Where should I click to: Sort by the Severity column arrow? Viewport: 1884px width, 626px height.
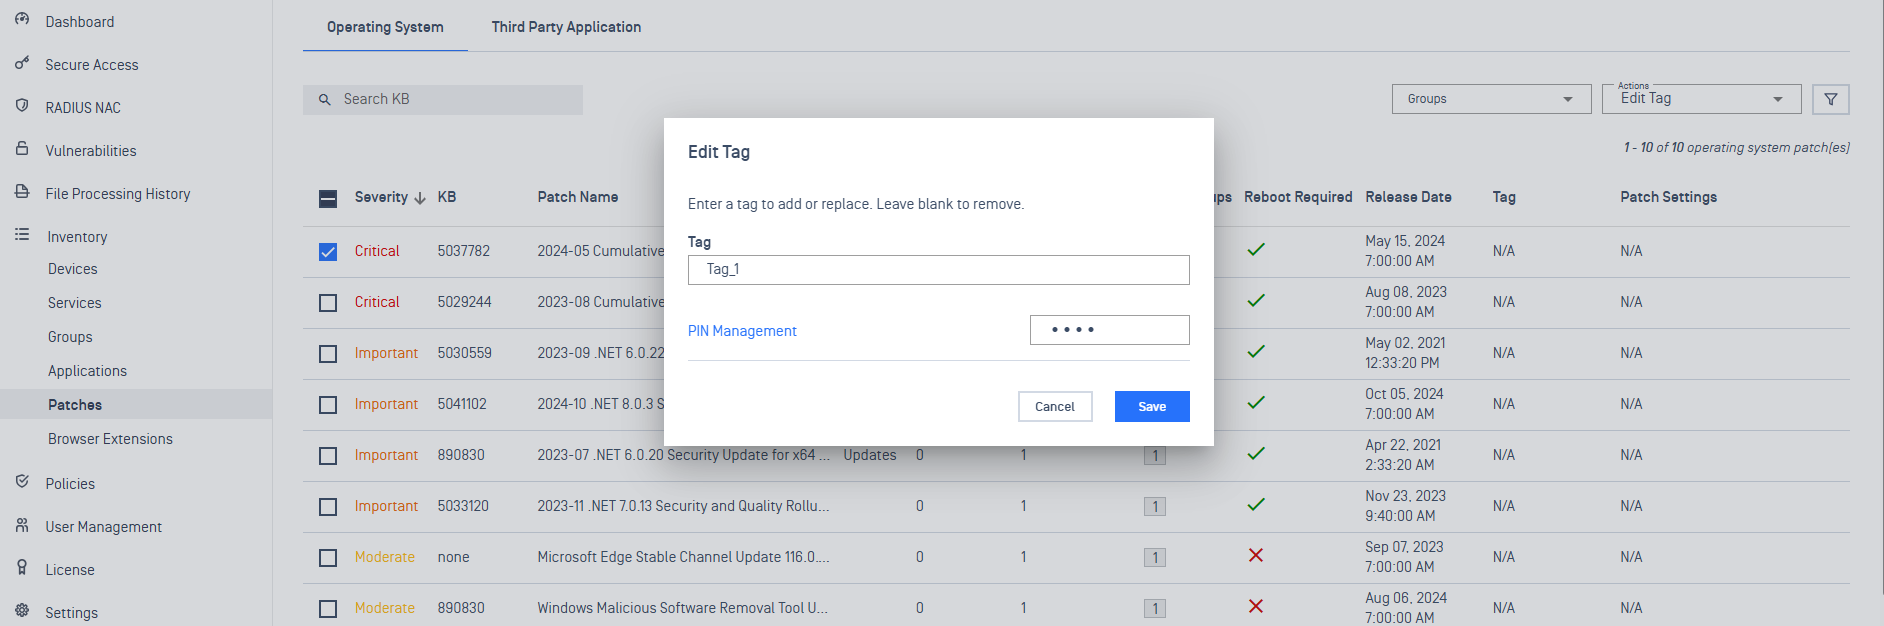[420, 198]
